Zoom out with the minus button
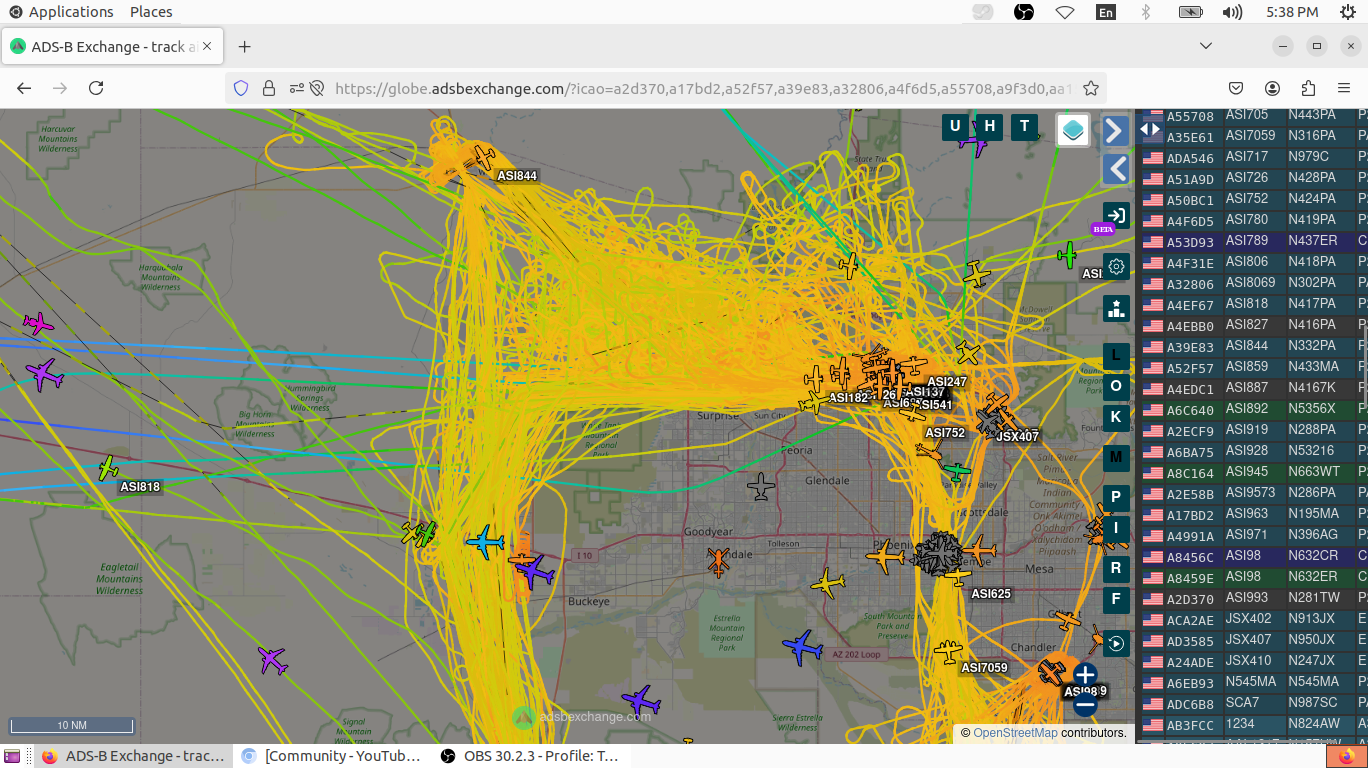The height and width of the screenshot is (768, 1368). pyautogui.click(x=1085, y=705)
